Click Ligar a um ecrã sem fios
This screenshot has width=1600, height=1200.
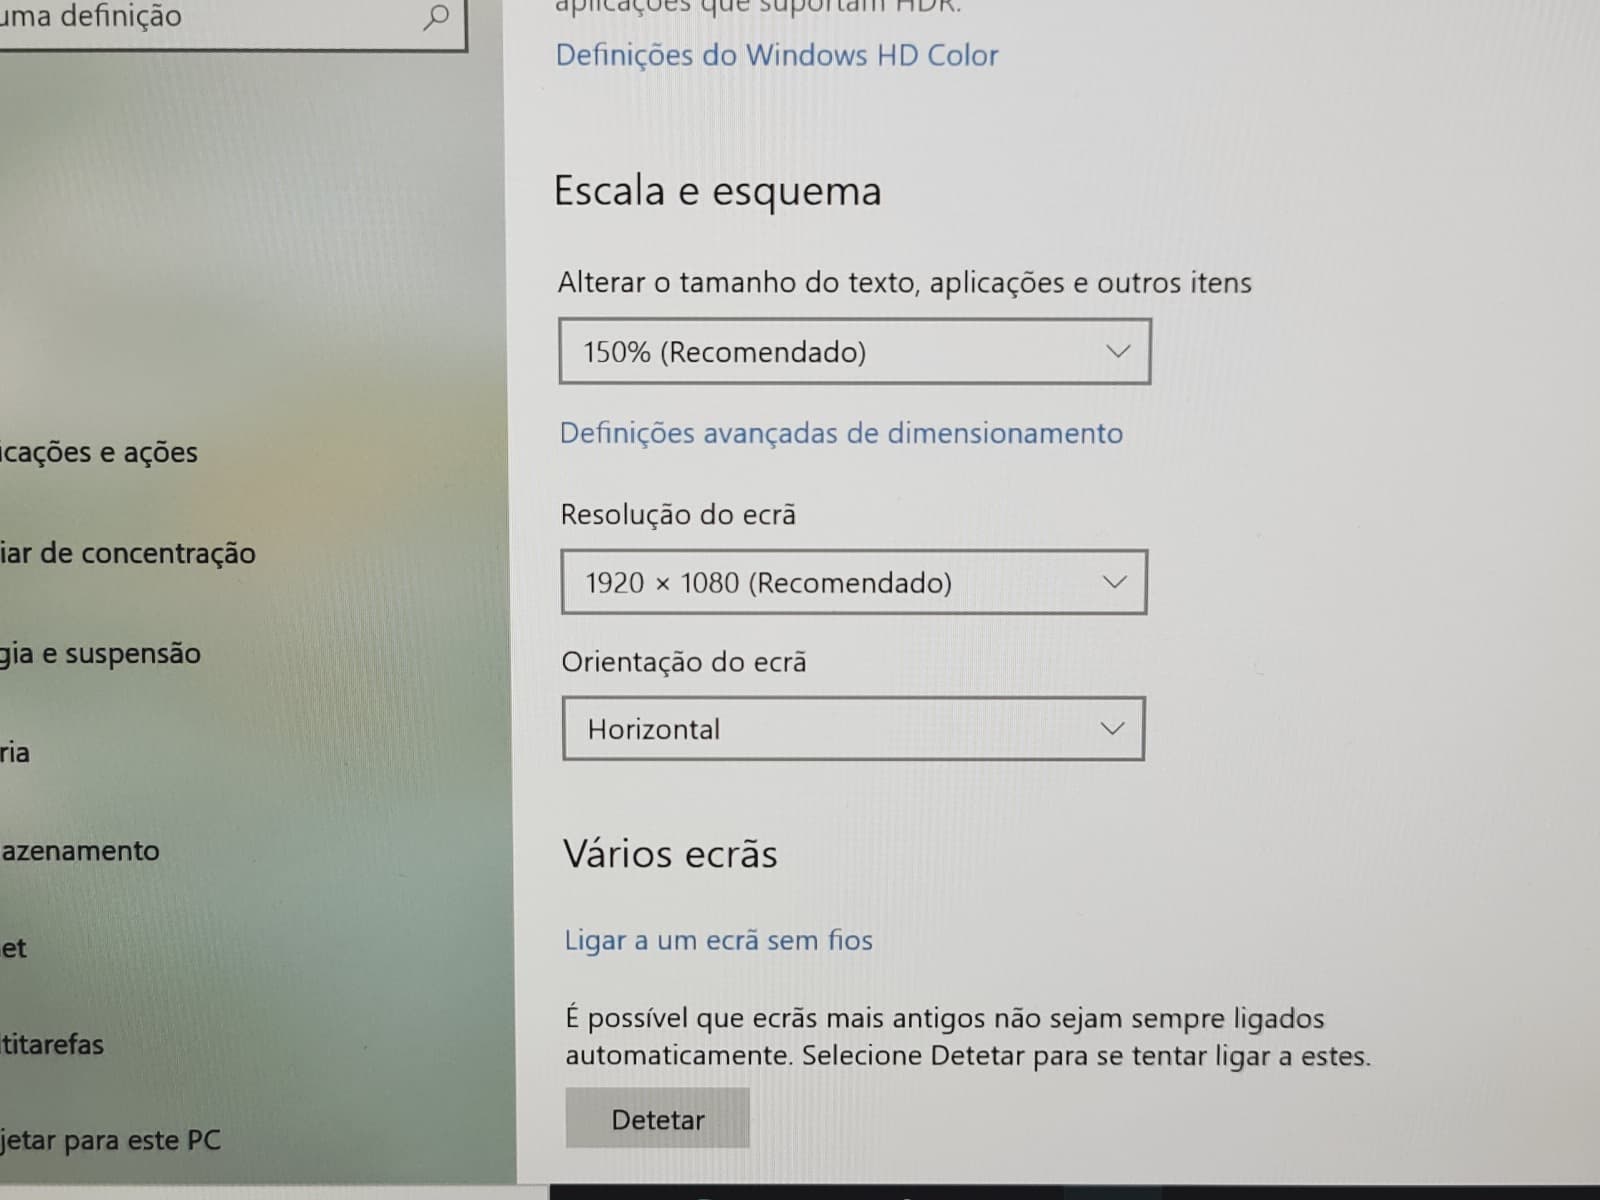[718, 940]
